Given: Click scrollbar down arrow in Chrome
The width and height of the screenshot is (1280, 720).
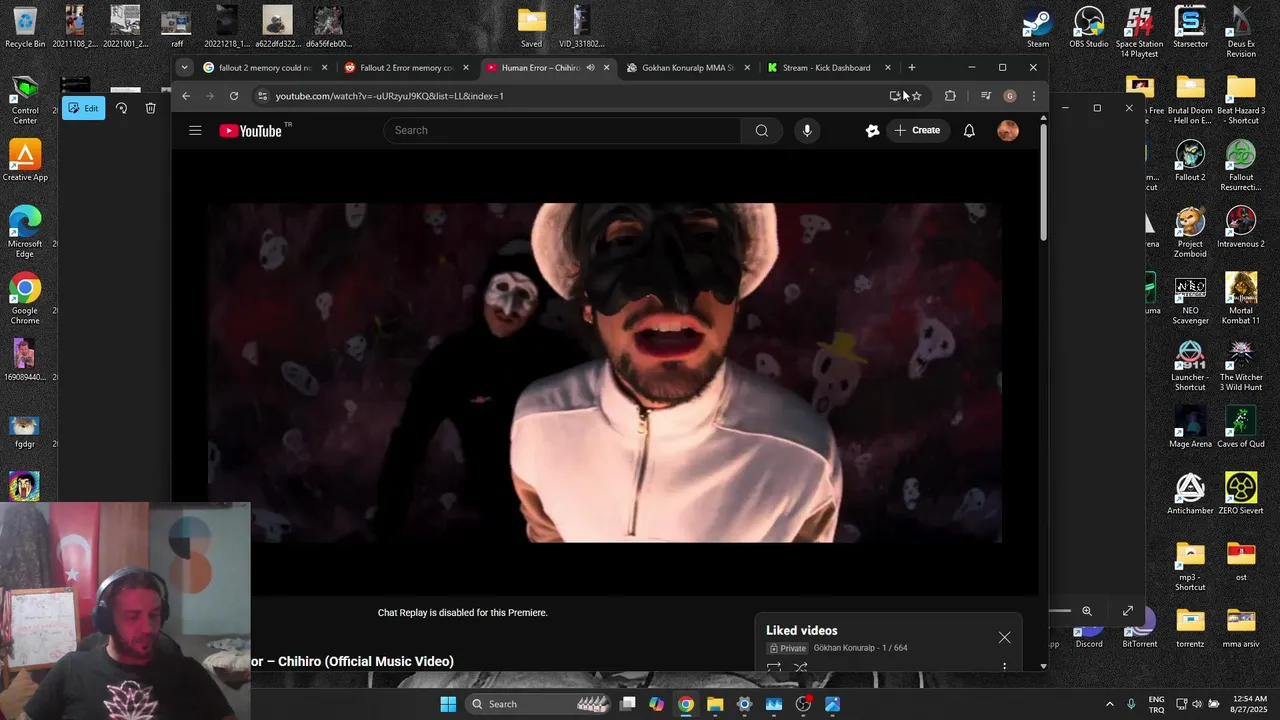Looking at the screenshot, I should pos(1043,666).
